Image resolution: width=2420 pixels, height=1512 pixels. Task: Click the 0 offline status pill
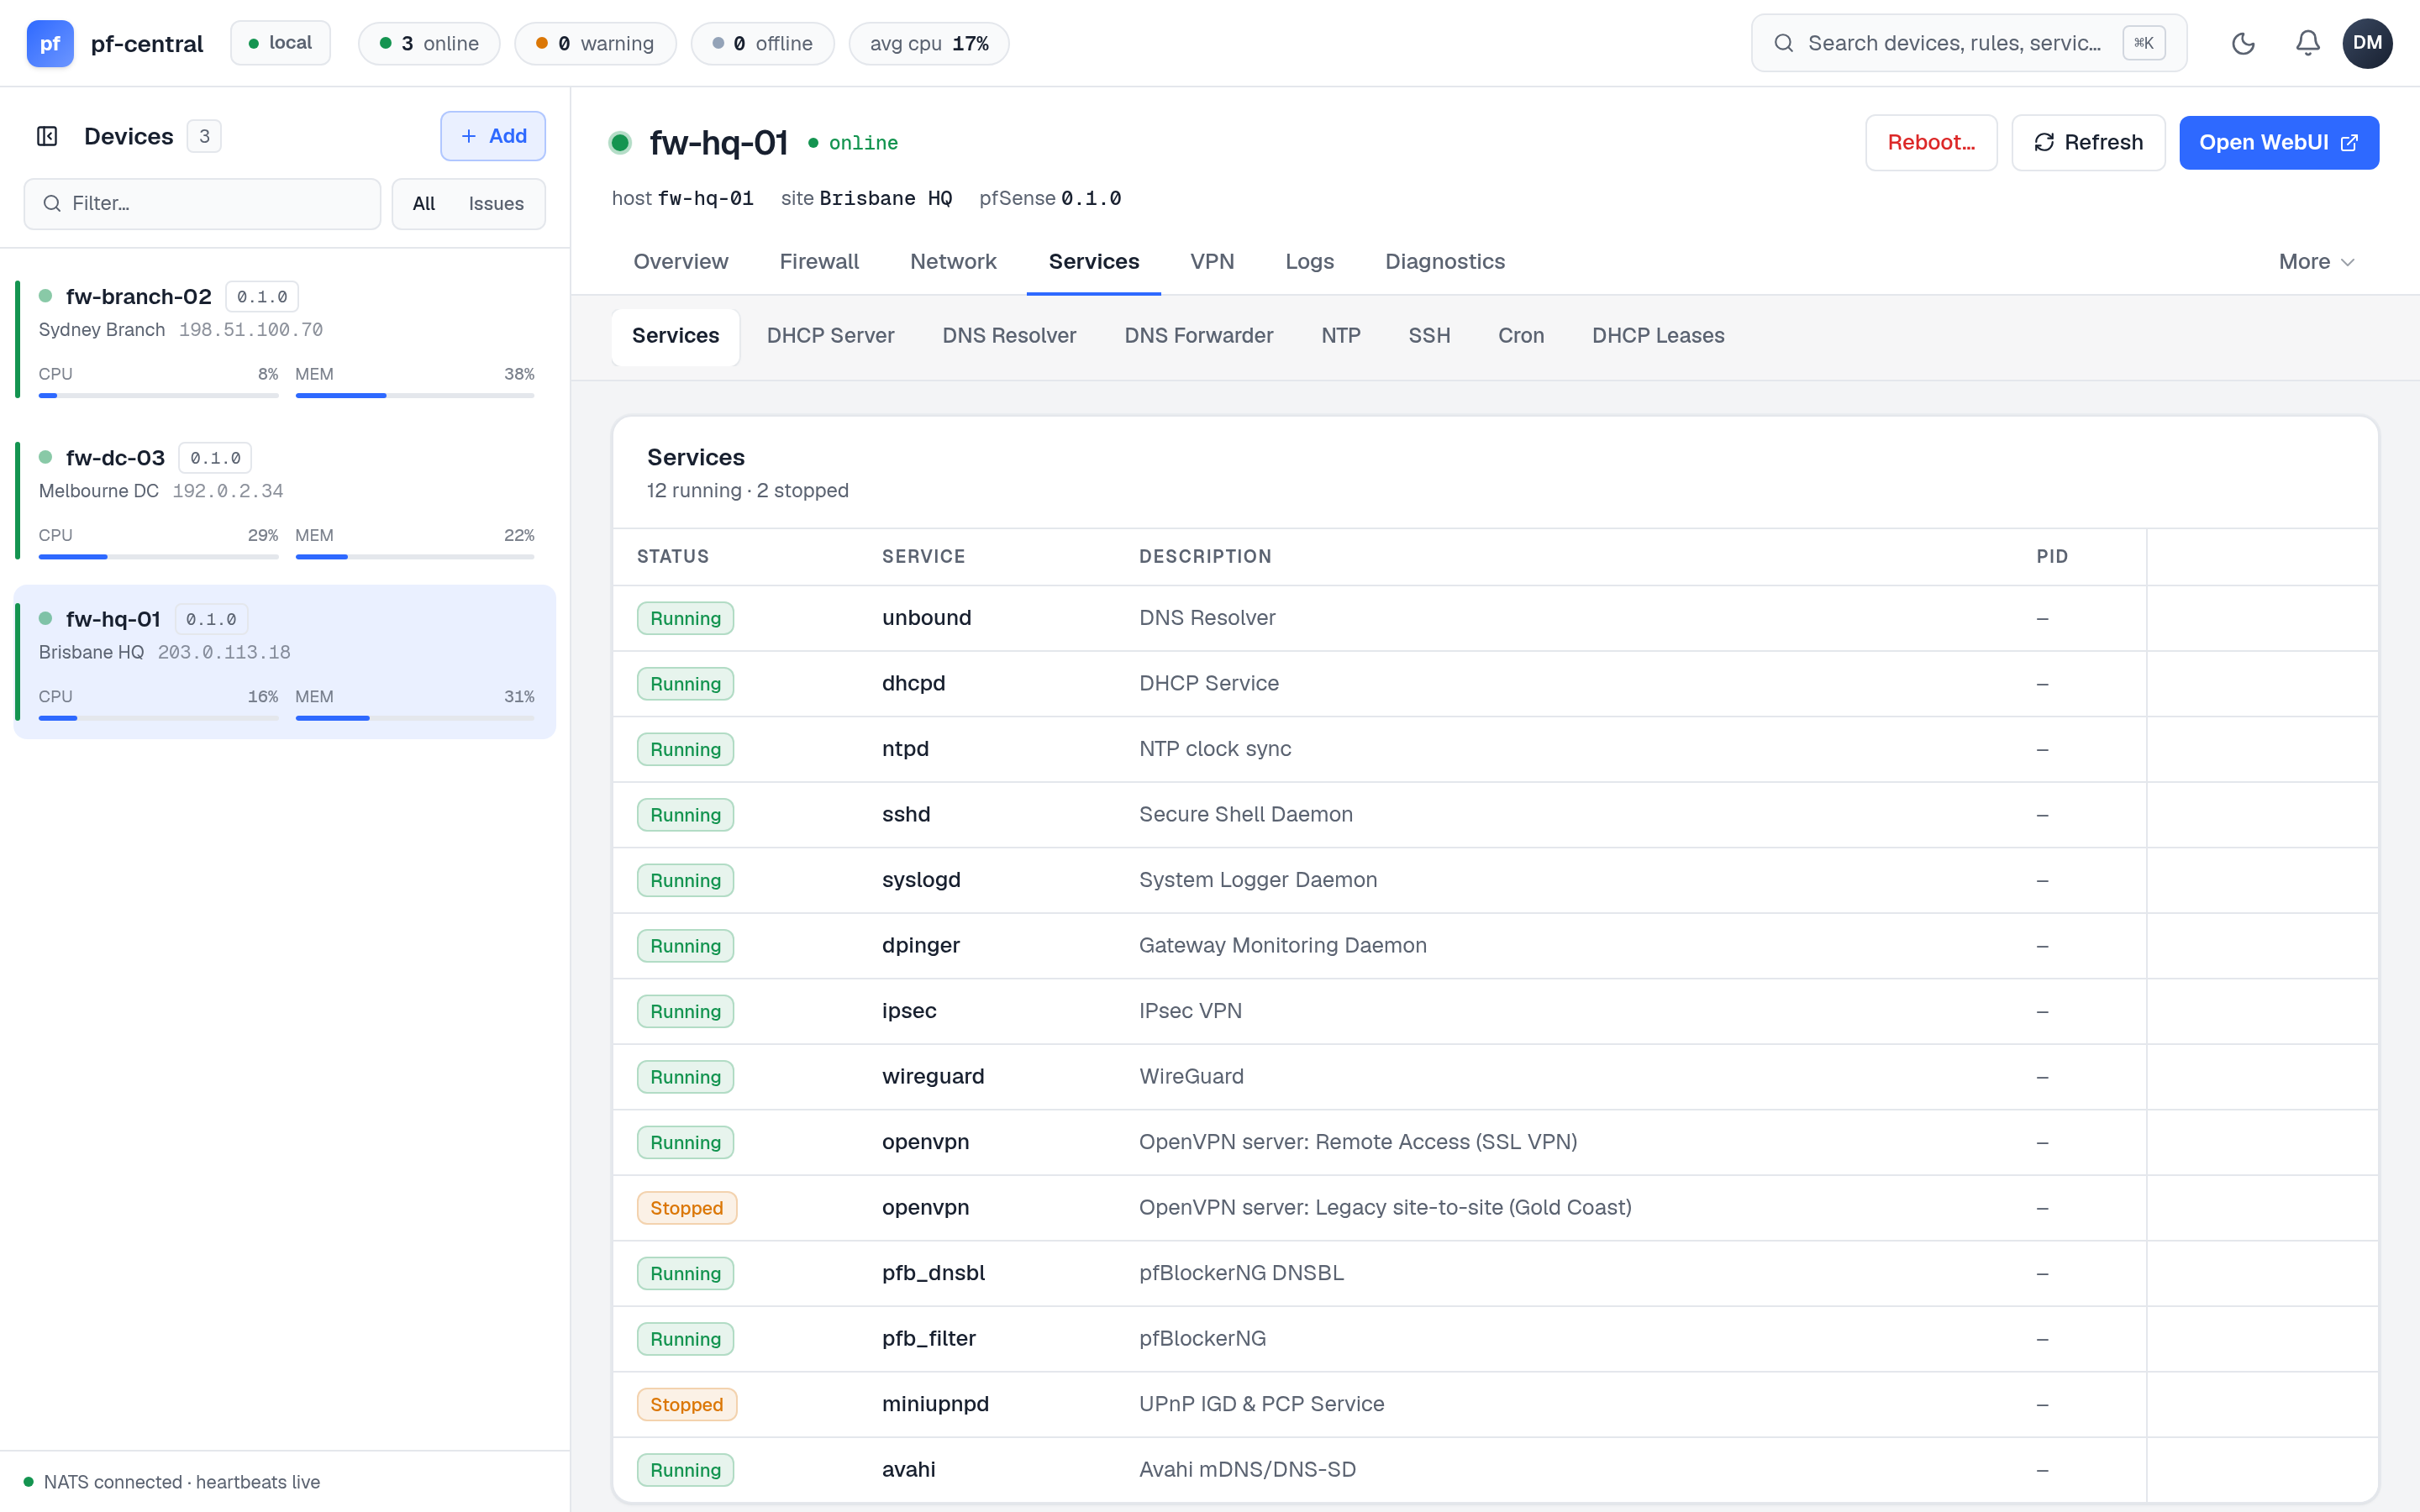point(762,43)
